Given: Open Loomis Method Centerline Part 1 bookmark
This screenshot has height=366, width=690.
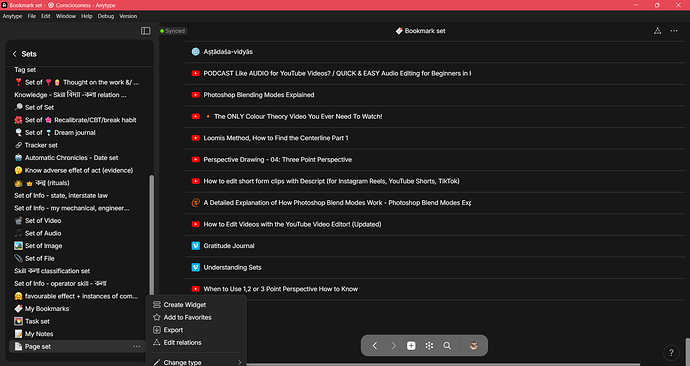Looking at the screenshot, I should 276,138.
